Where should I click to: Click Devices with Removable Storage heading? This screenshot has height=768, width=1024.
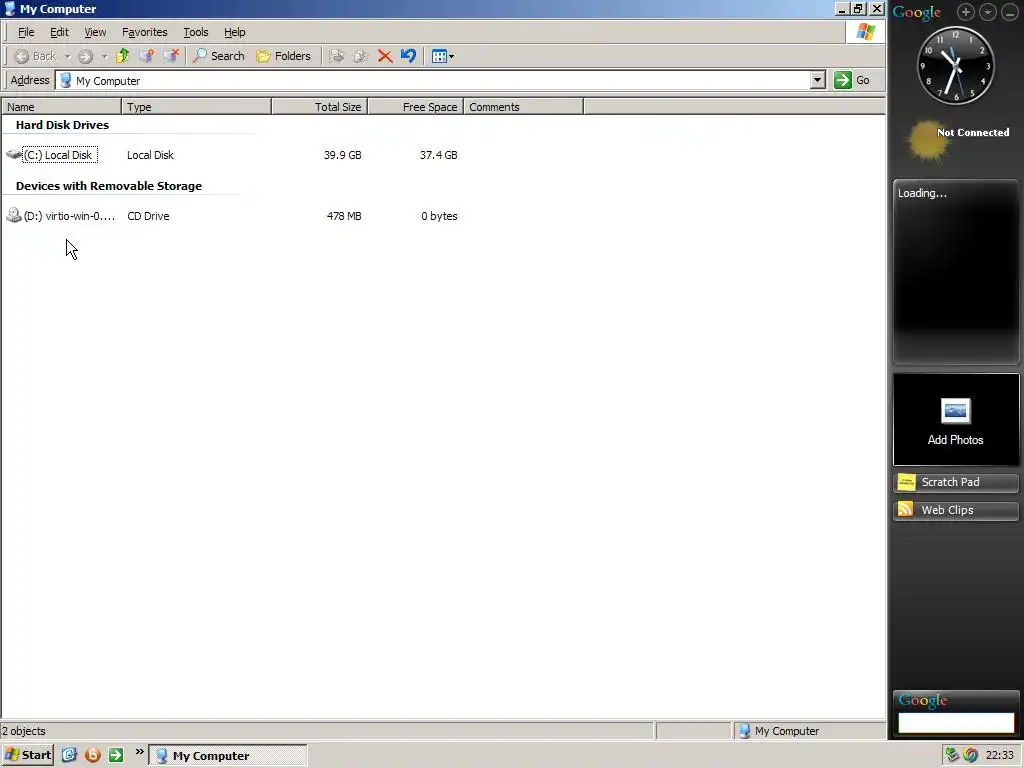[x=108, y=186]
